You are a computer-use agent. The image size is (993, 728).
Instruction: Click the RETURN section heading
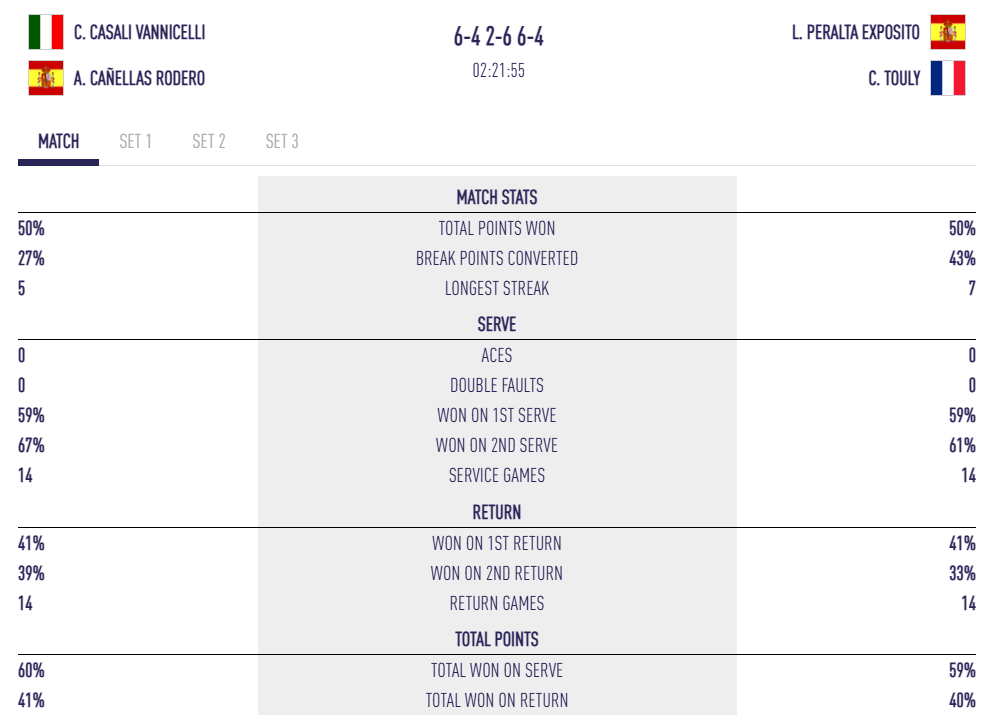497,512
